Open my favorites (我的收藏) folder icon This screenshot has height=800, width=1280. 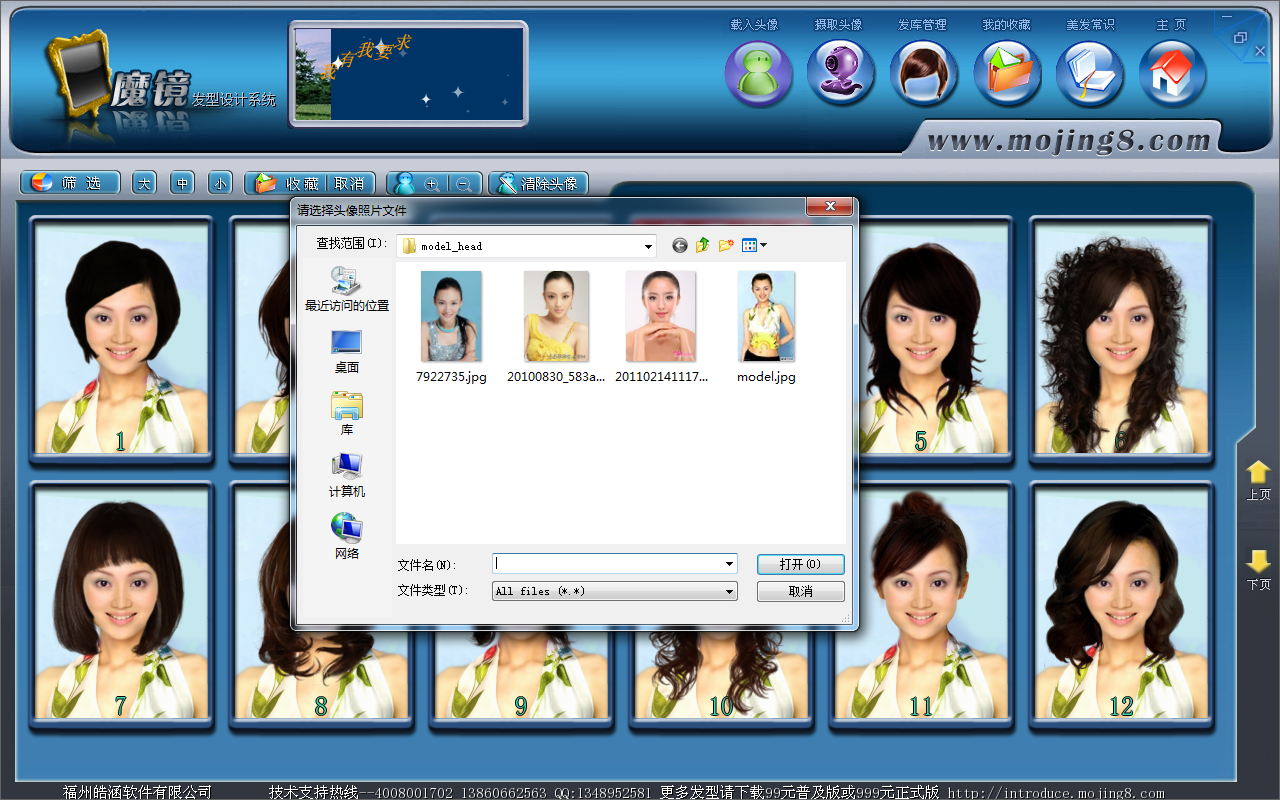1007,74
